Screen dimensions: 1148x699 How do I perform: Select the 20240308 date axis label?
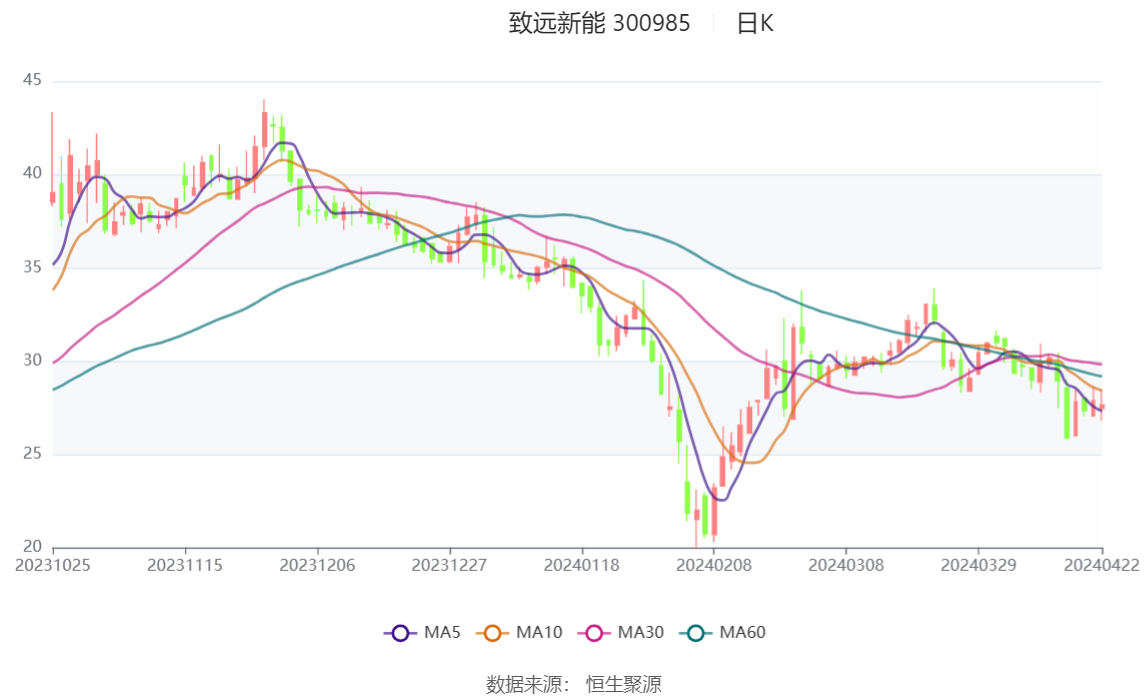846,566
